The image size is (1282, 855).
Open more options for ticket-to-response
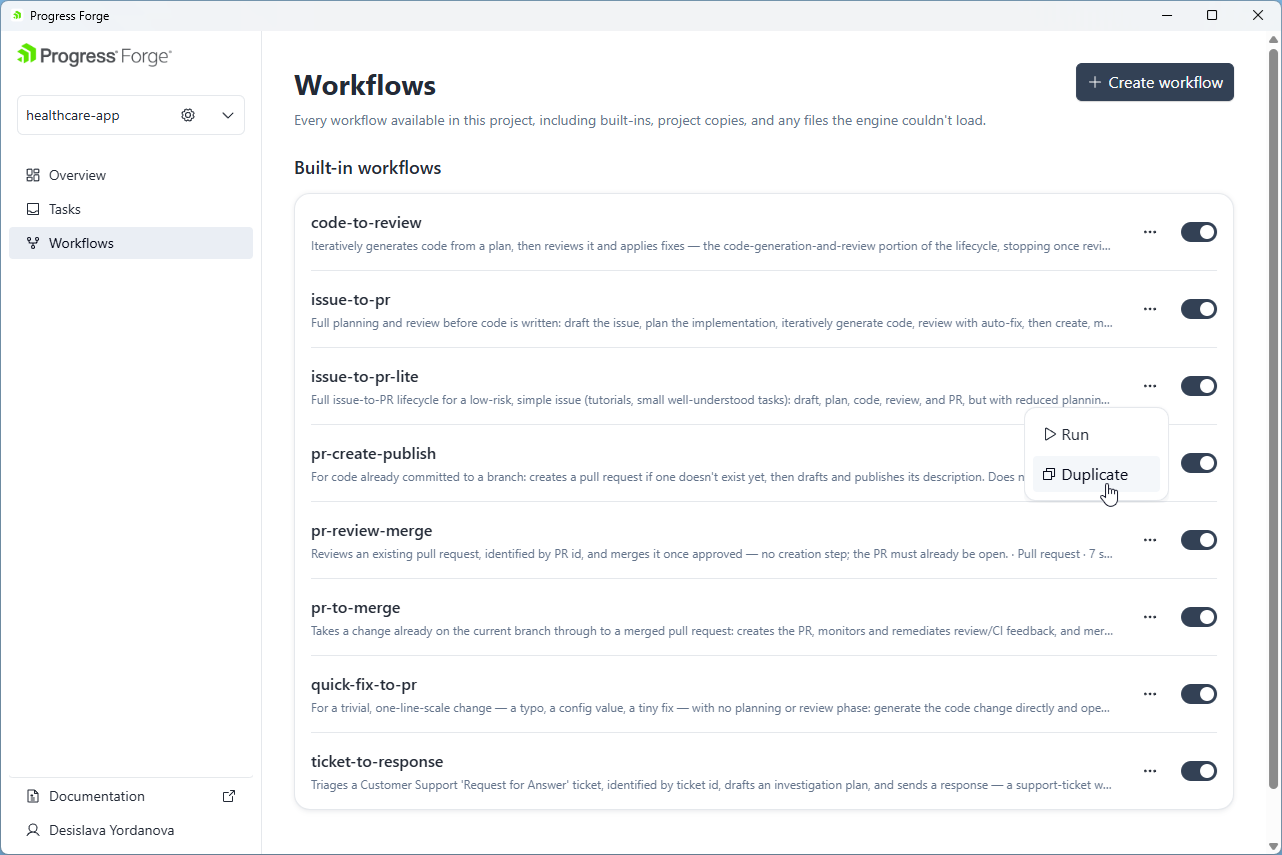(x=1150, y=771)
